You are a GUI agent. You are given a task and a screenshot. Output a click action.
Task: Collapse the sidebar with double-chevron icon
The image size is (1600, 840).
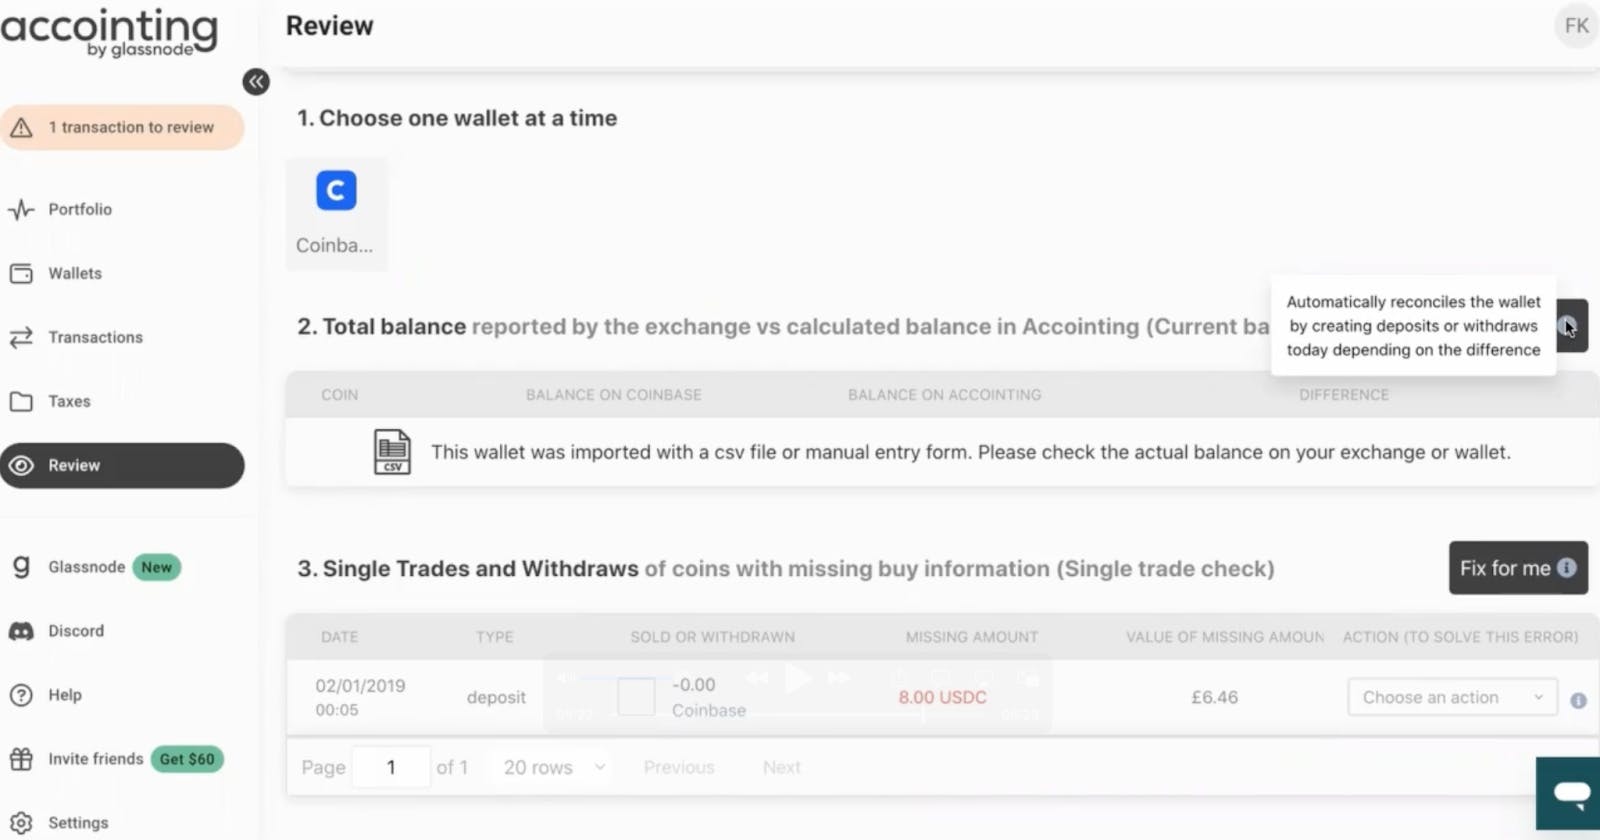tap(256, 82)
